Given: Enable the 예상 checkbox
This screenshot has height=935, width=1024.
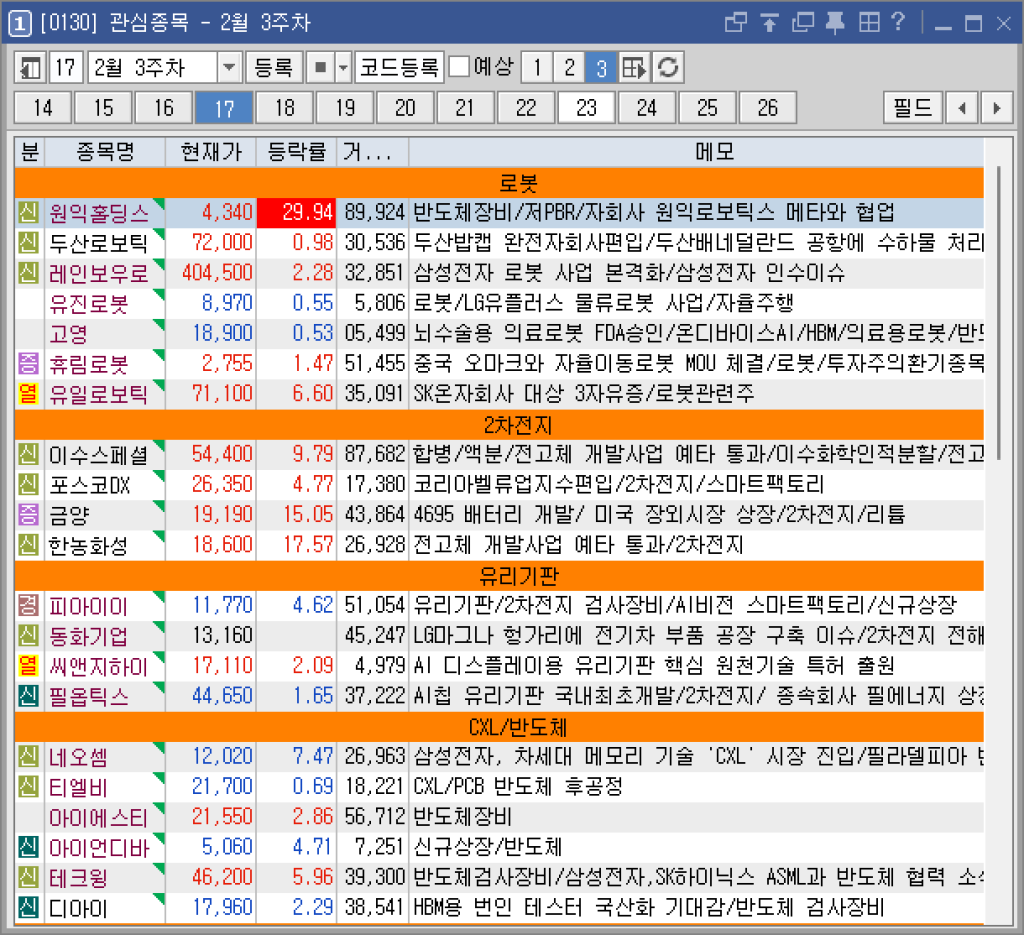Looking at the screenshot, I should click(459, 67).
